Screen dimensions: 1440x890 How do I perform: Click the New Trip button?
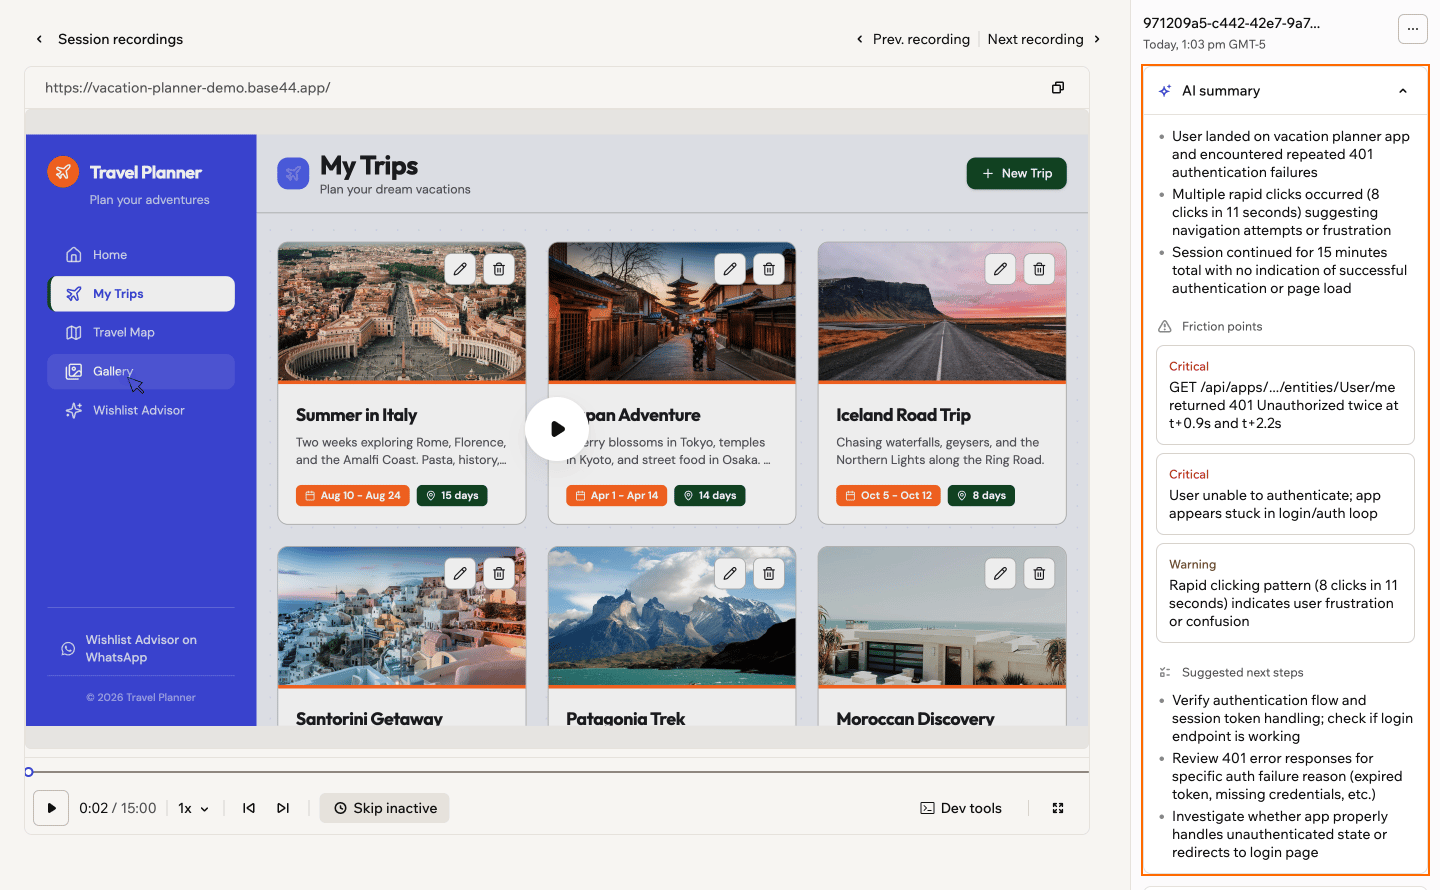pos(1016,173)
